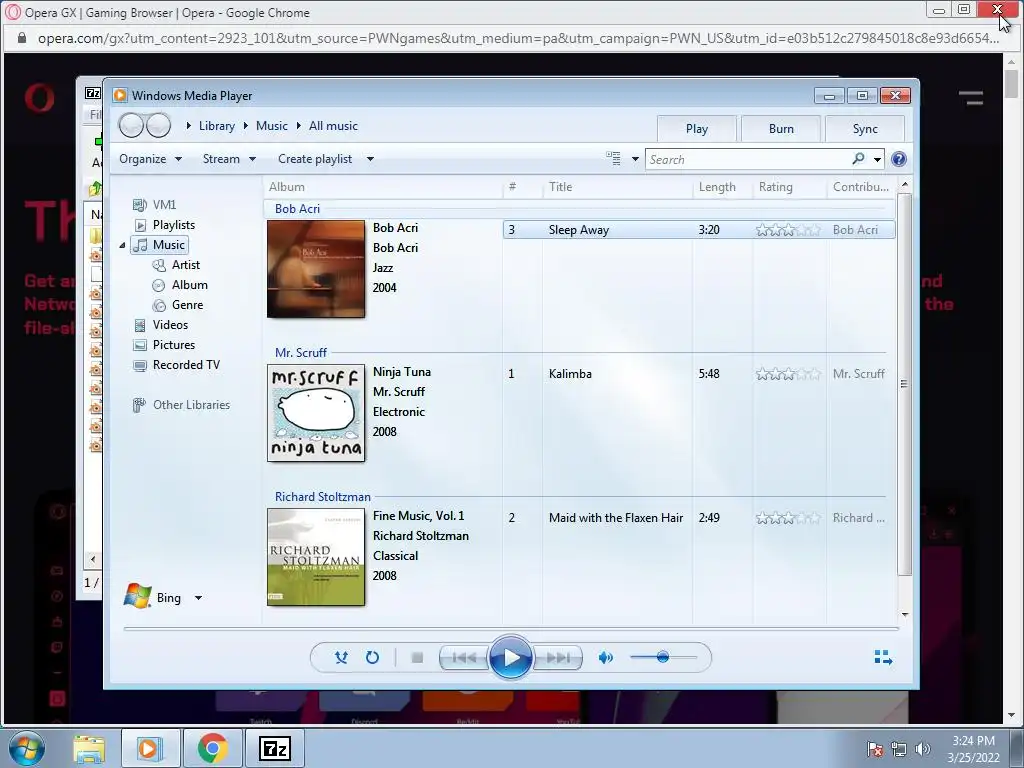Click All music in the breadcrumb
This screenshot has width=1024, height=768.
(x=333, y=126)
